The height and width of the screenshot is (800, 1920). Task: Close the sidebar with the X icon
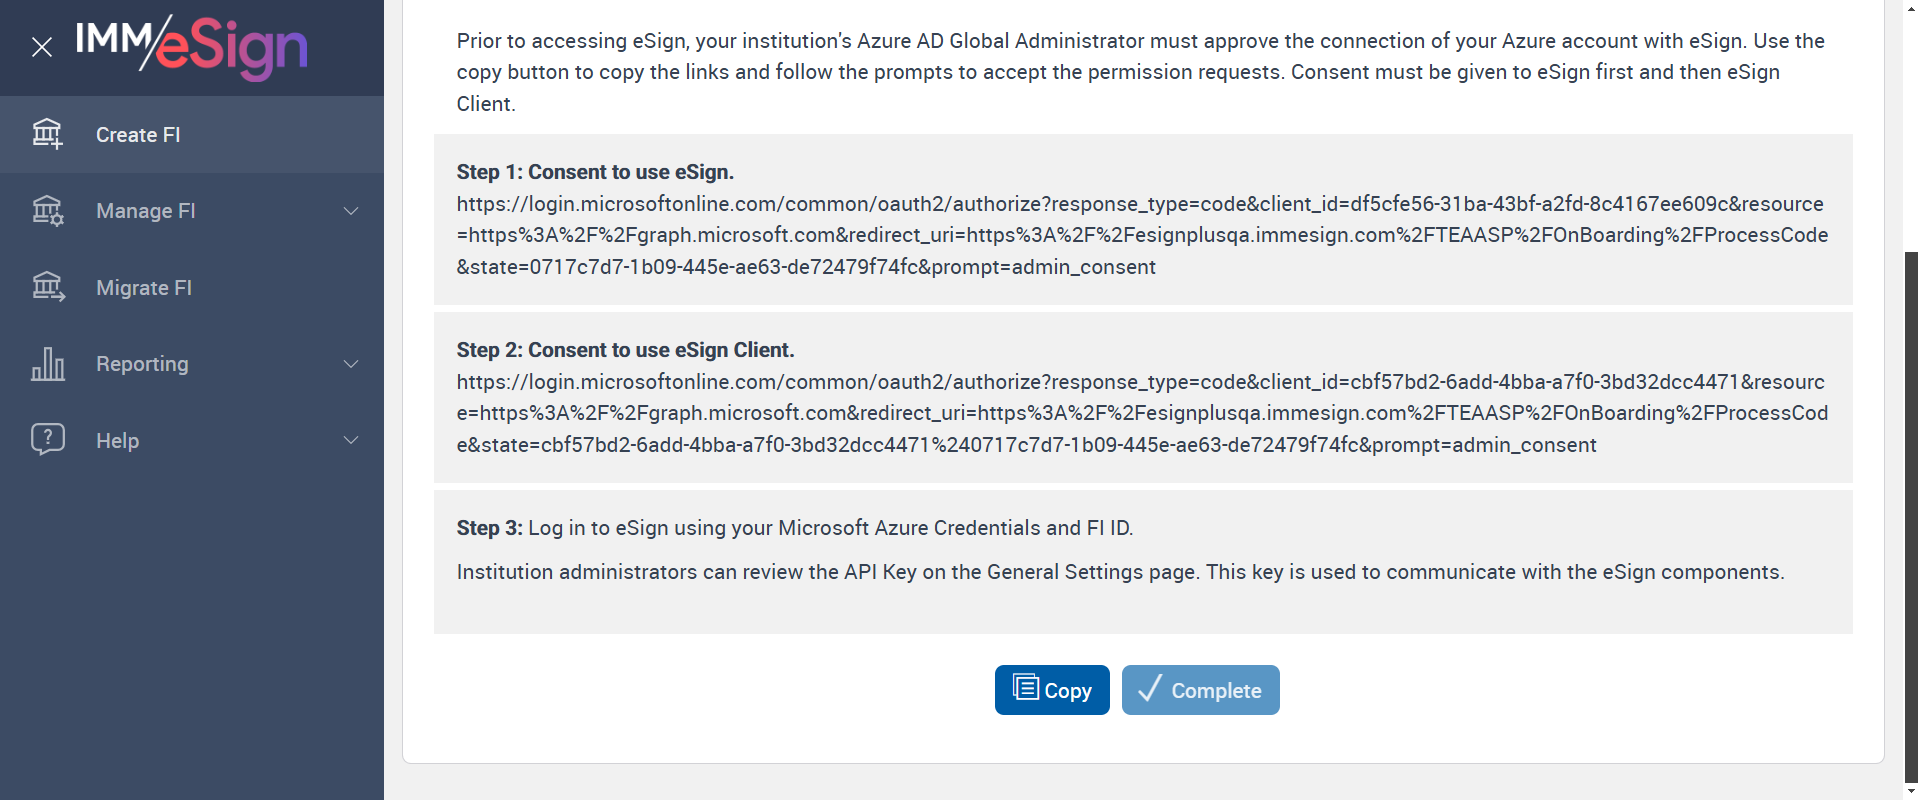point(42,47)
